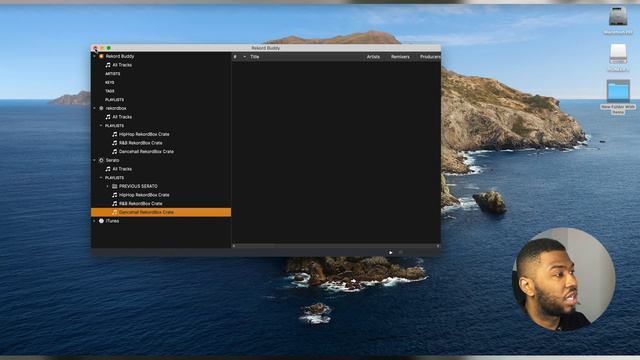
Task: Click music note icon of Serato R&B crate
Action: (115, 203)
